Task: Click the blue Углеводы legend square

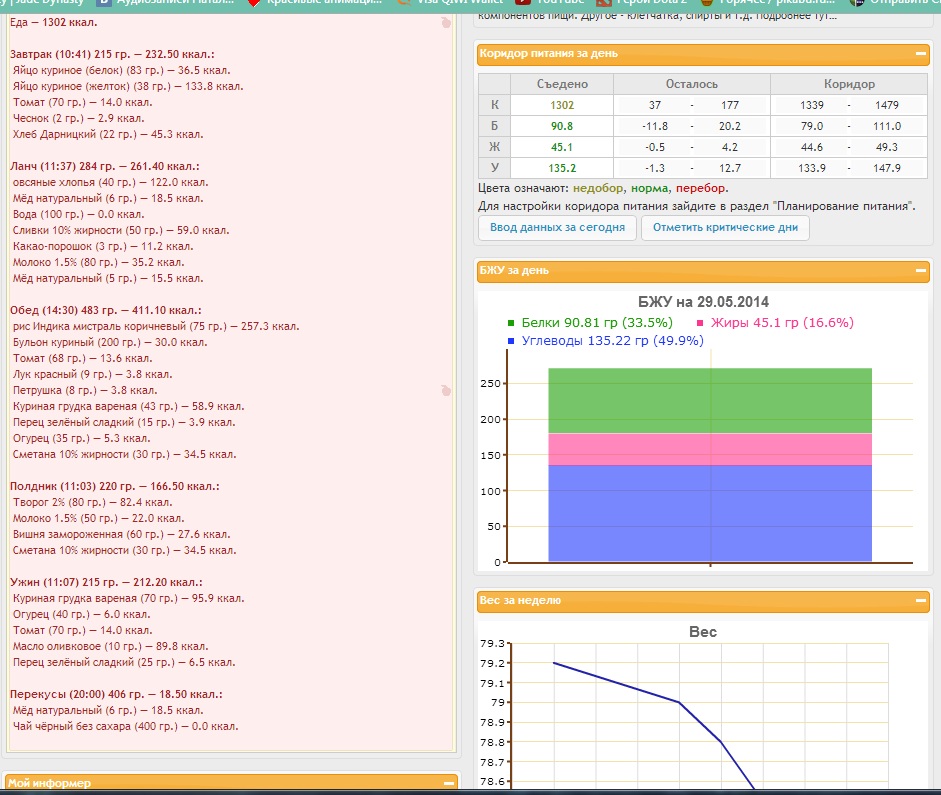Action: [511, 341]
